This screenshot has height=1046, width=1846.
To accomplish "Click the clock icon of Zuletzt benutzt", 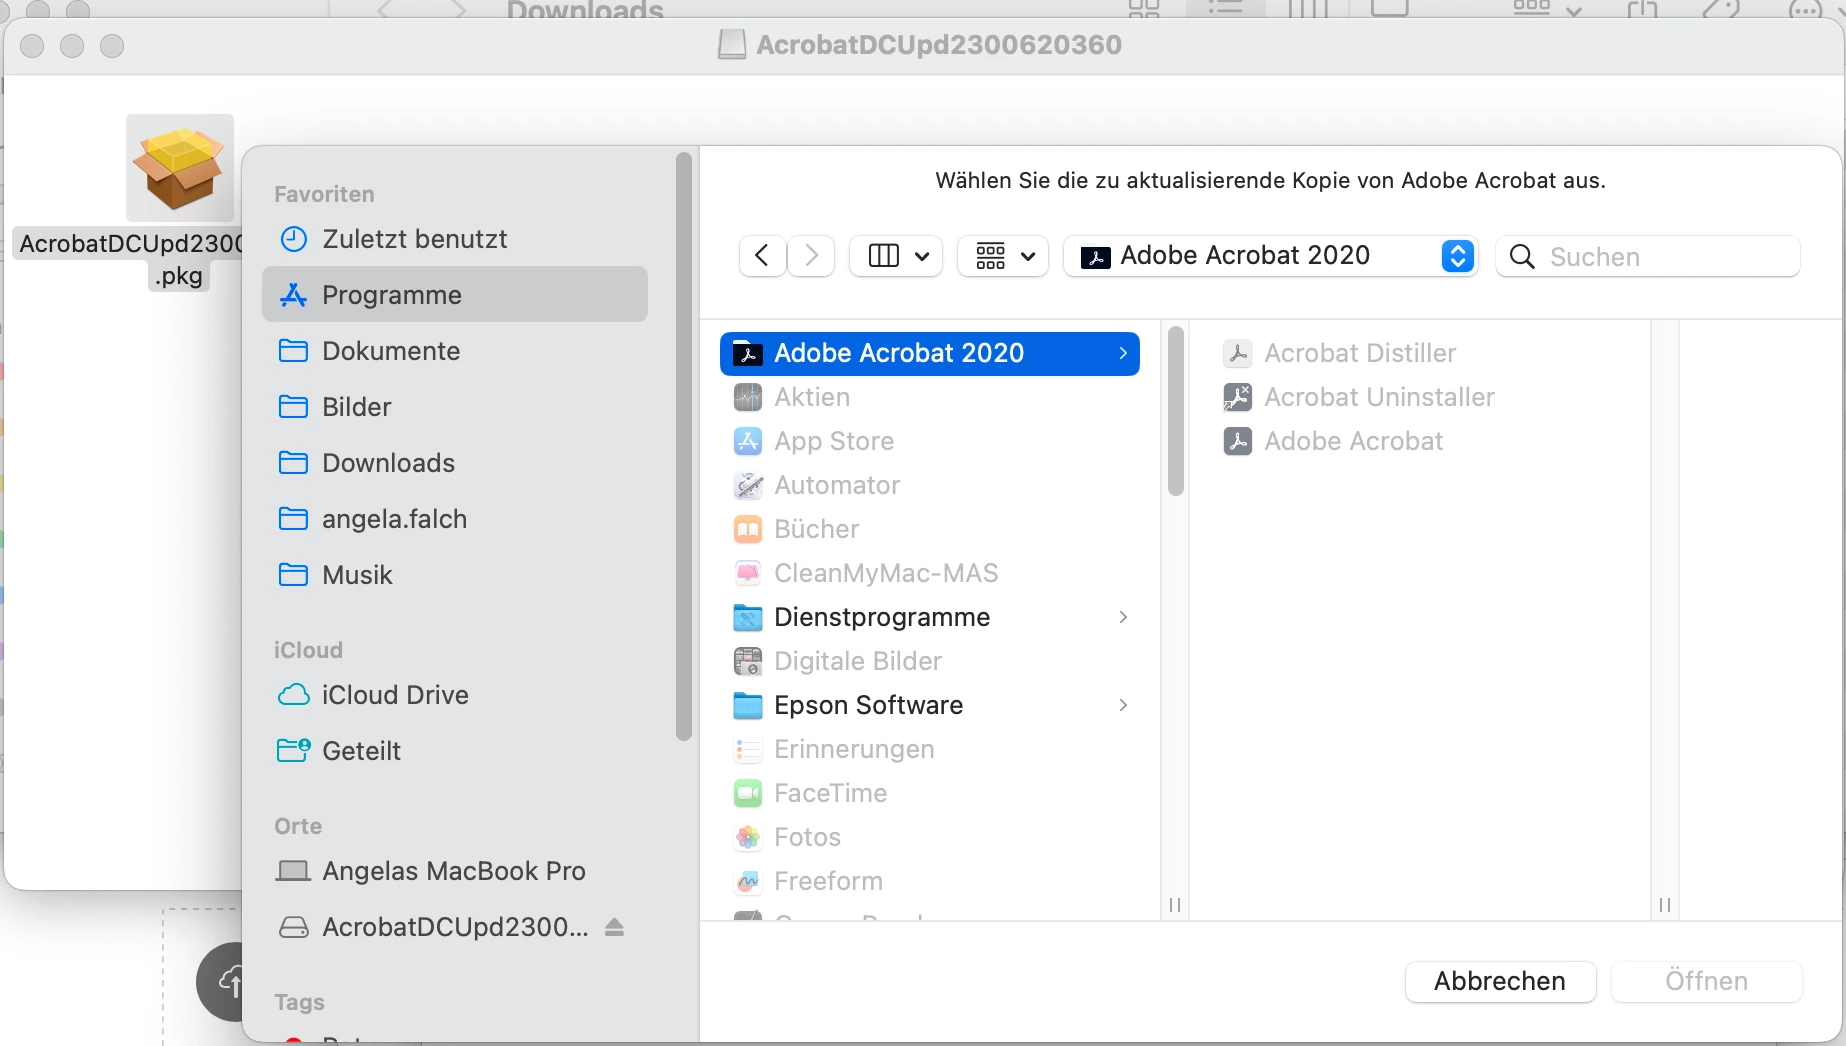I will tap(293, 239).
